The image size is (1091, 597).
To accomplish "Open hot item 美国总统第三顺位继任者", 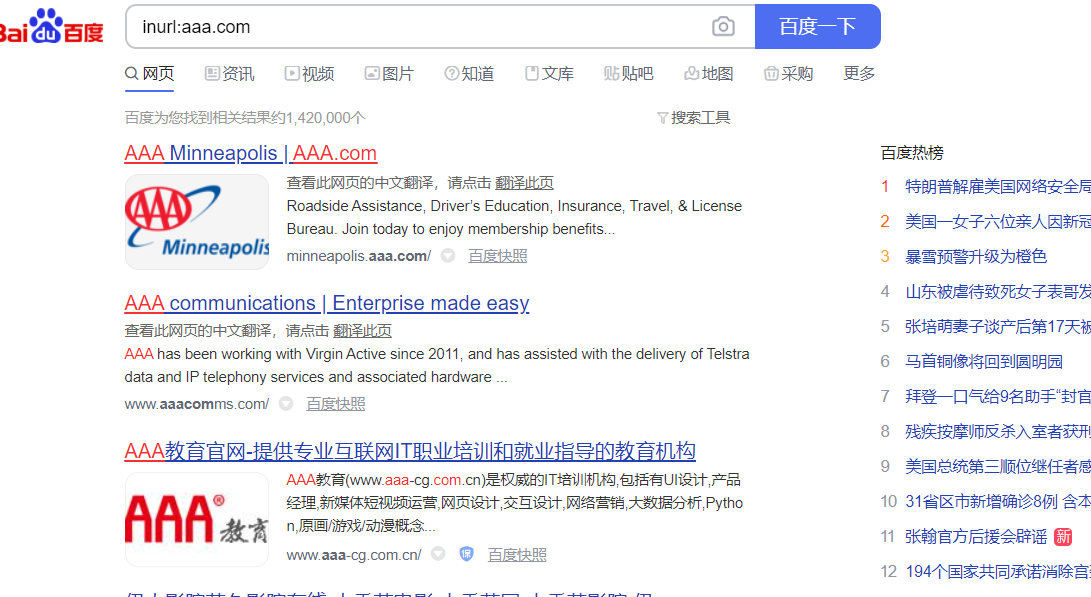I will pyautogui.click(x=998, y=466).
